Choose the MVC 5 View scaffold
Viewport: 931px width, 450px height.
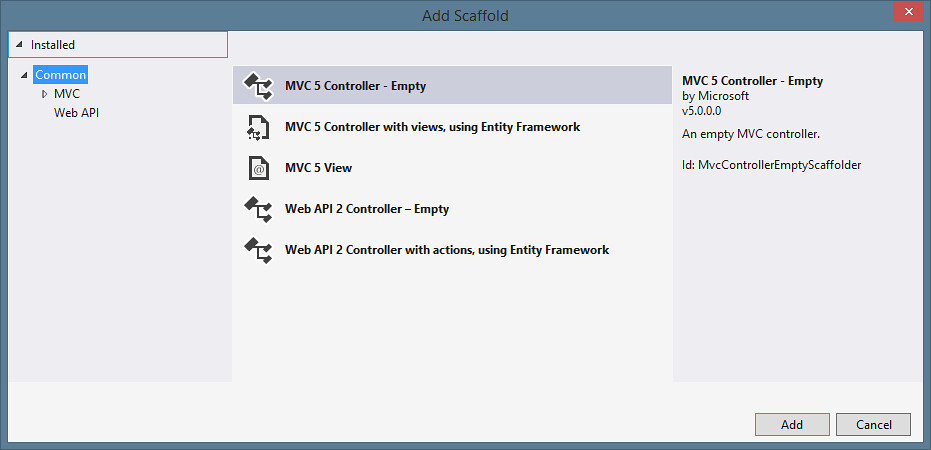[x=318, y=168]
